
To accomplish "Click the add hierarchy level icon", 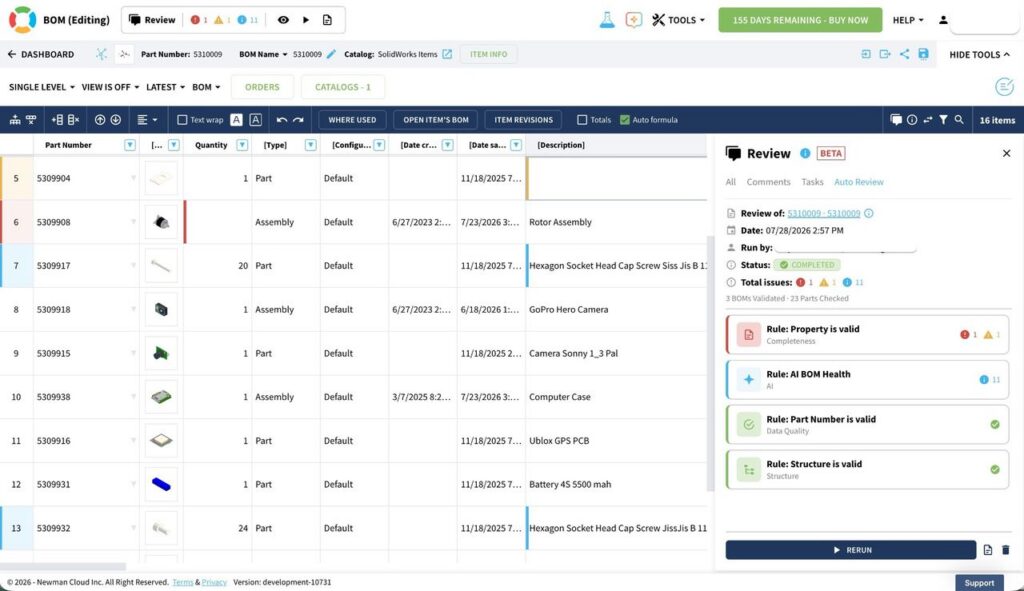I will (14, 120).
